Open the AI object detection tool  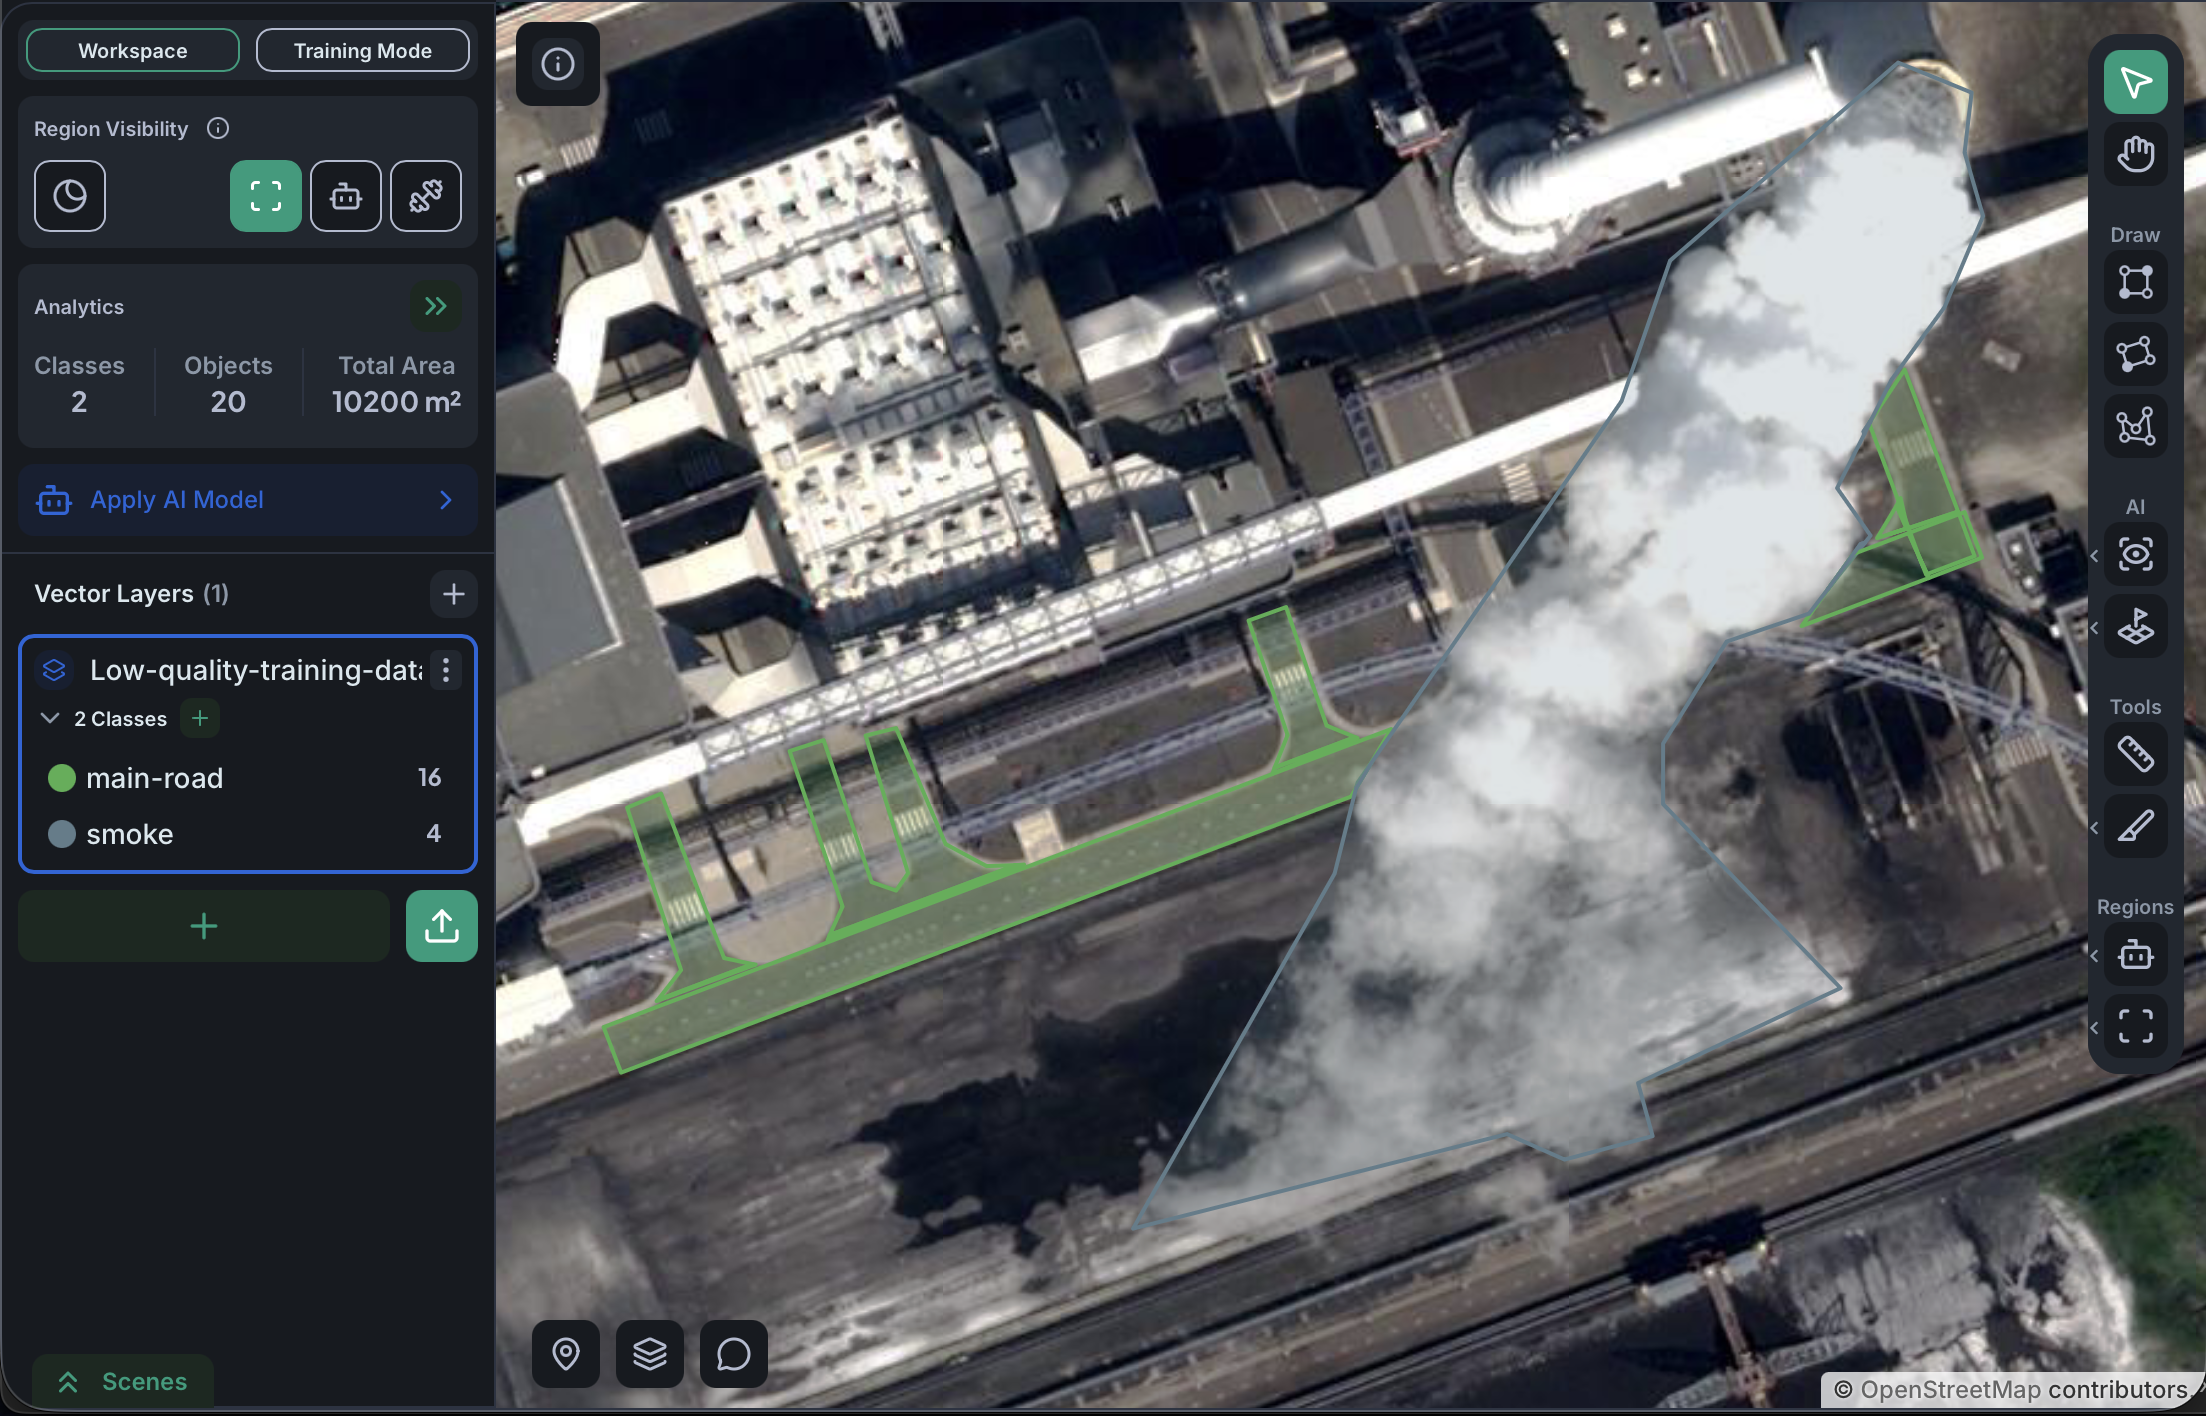[x=2135, y=554]
